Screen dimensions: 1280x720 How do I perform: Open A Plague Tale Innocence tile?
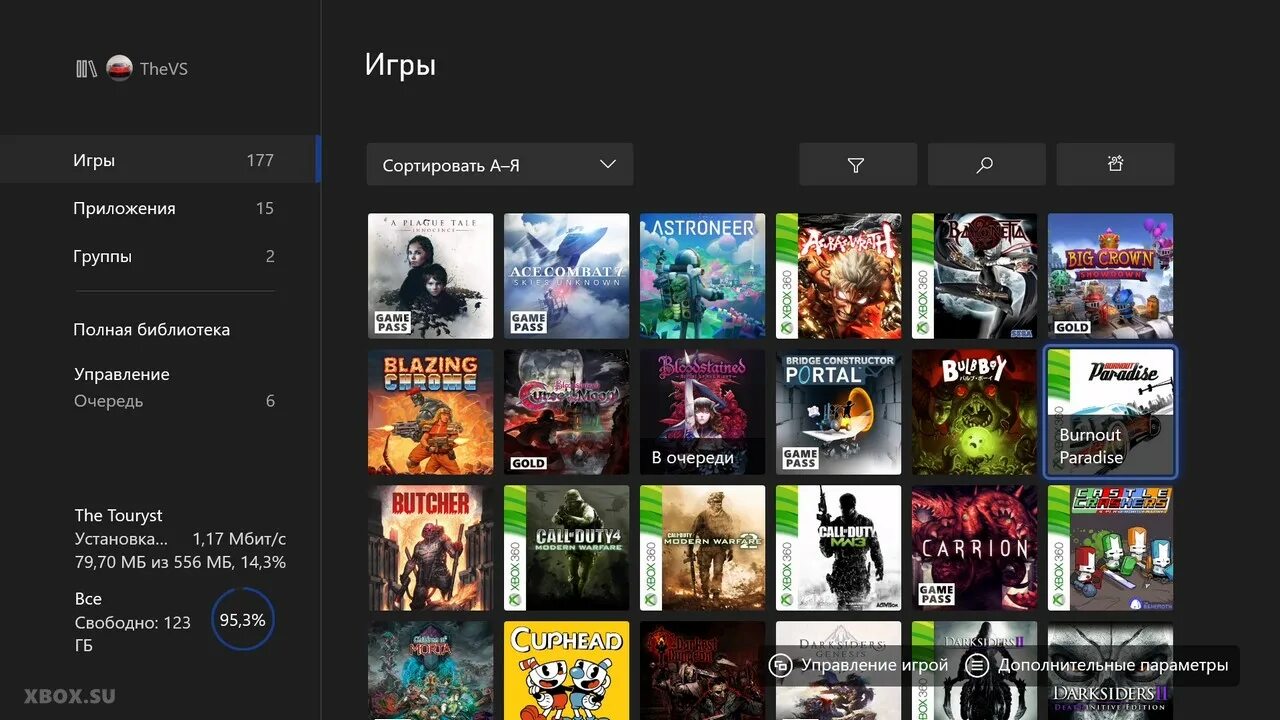tap(430, 276)
